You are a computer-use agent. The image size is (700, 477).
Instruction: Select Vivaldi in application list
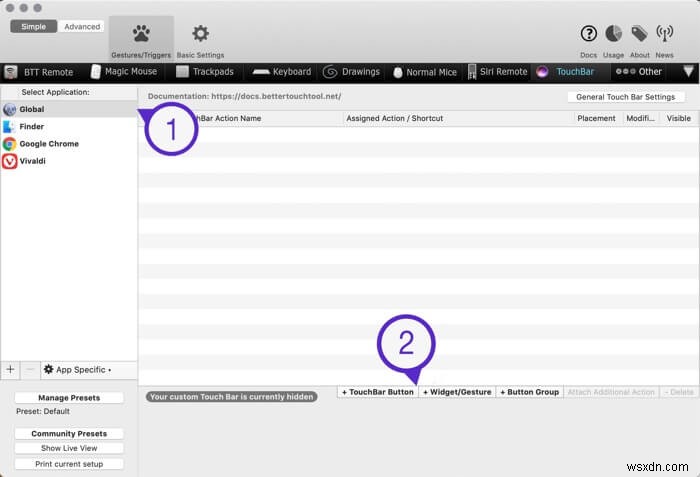(69, 161)
